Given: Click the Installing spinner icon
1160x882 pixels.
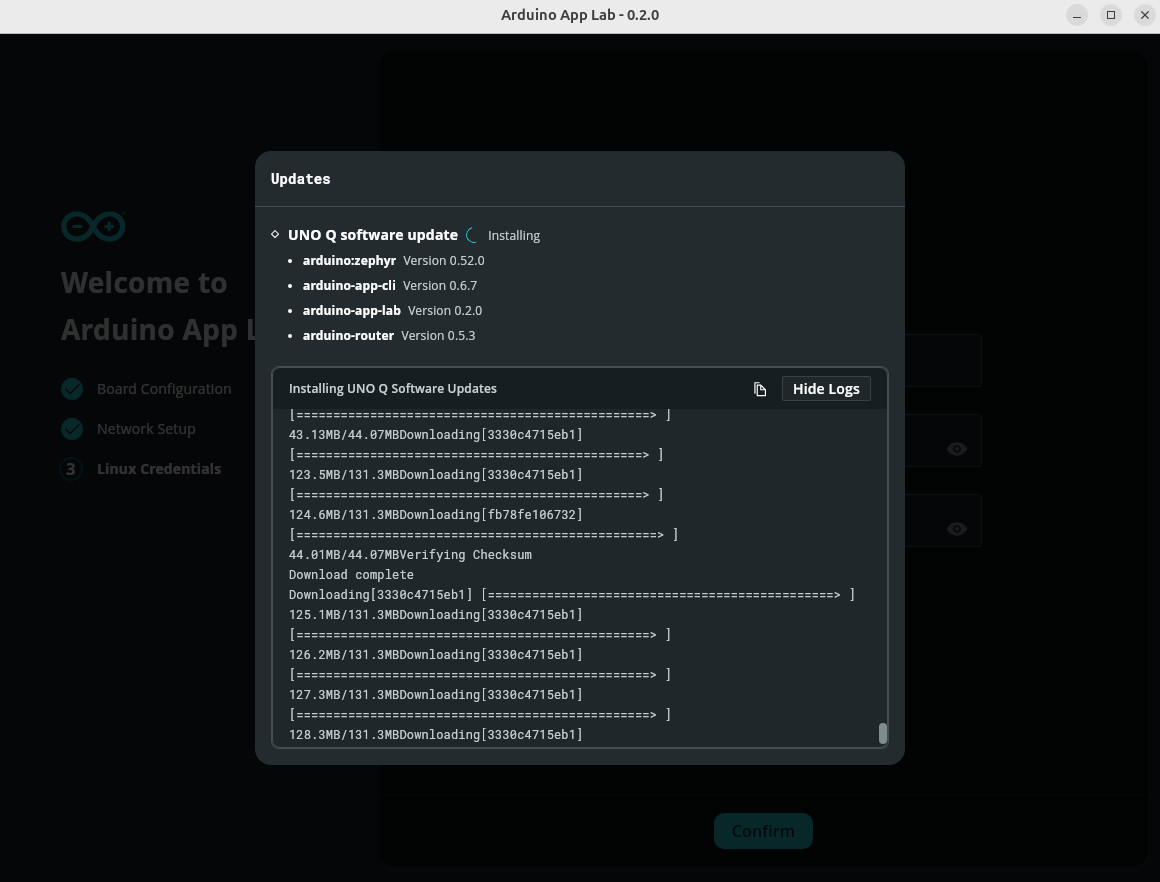Looking at the screenshot, I should point(472,235).
